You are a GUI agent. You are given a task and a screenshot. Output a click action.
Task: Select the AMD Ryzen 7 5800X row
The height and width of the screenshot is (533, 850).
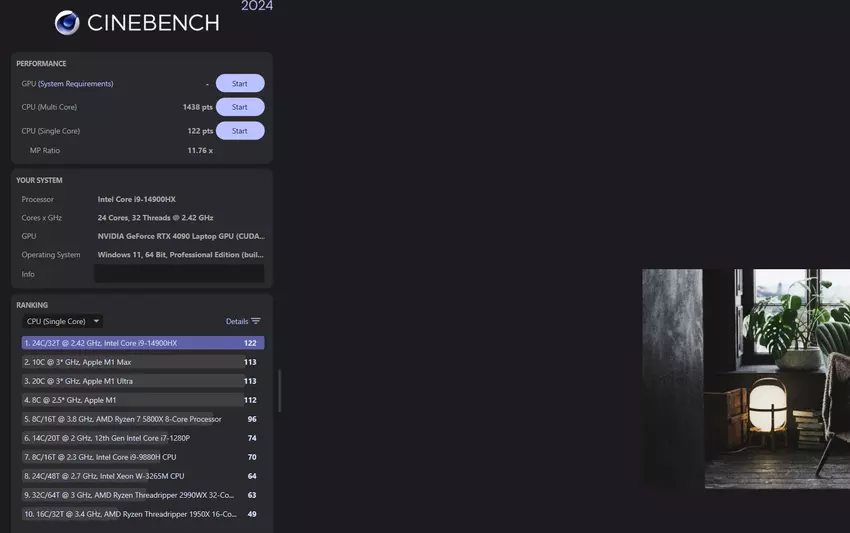[x=142, y=419]
